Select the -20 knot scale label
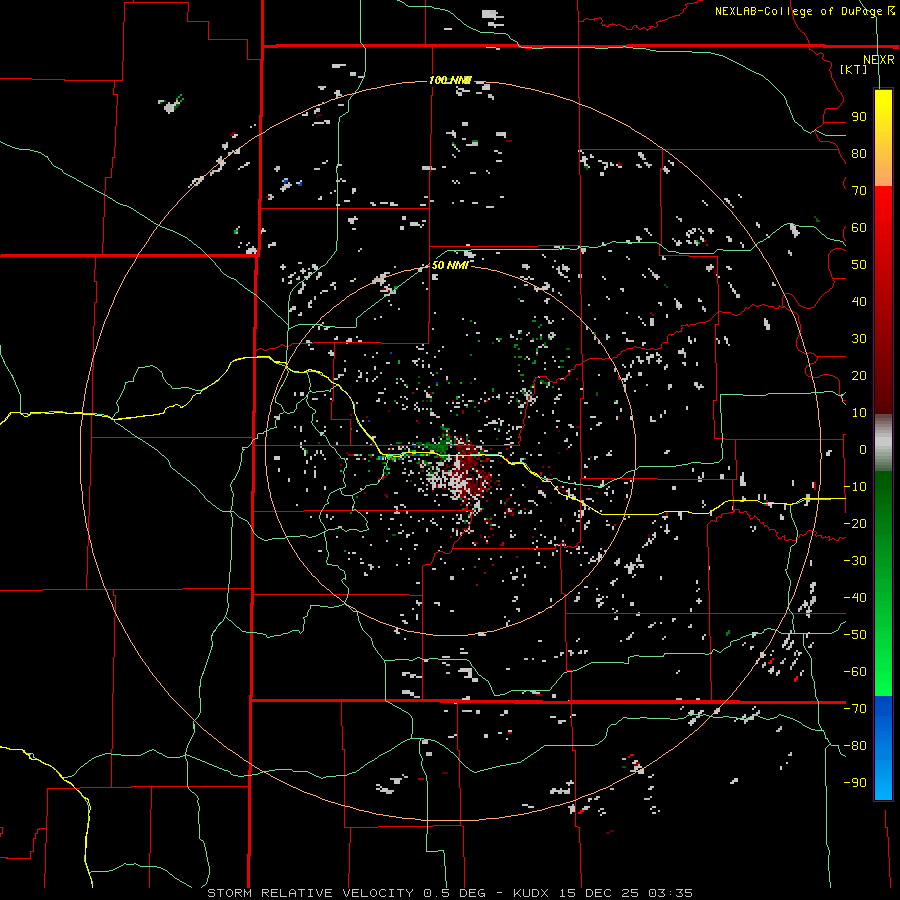The width and height of the screenshot is (900, 900). [855, 524]
